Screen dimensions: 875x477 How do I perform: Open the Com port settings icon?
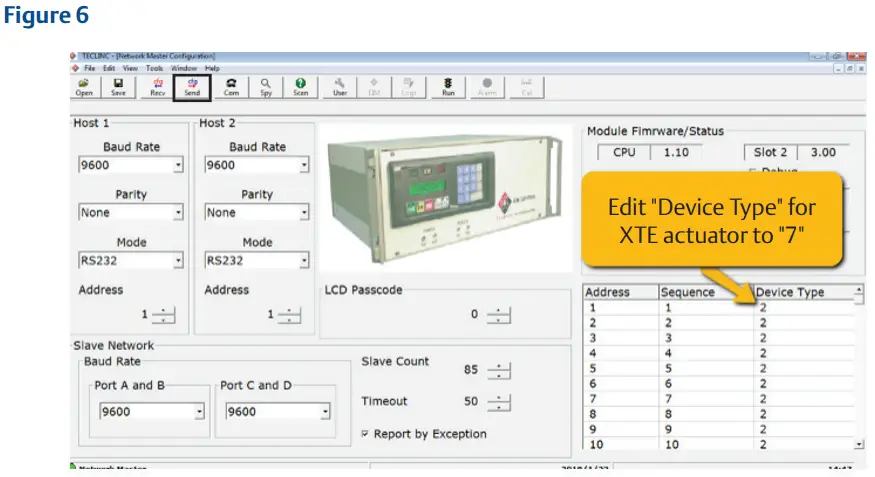(x=231, y=88)
